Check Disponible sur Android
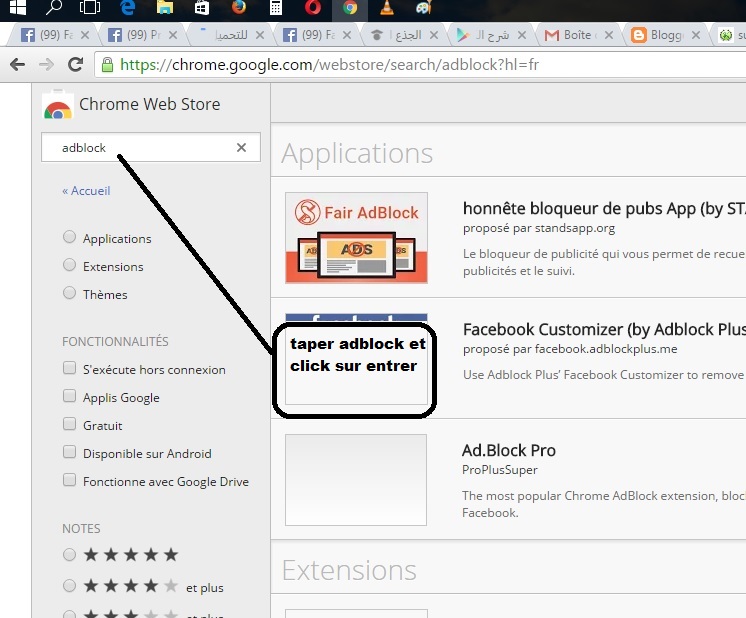This screenshot has height=618, width=746. [69, 451]
